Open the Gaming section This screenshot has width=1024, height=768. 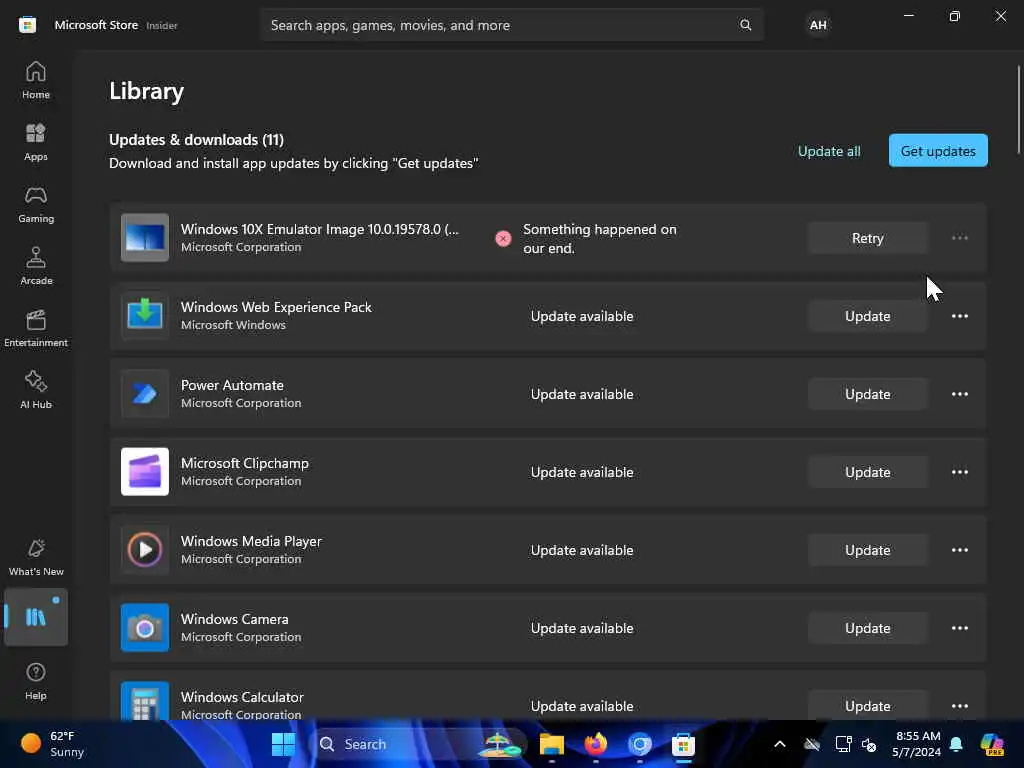coord(36,204)
